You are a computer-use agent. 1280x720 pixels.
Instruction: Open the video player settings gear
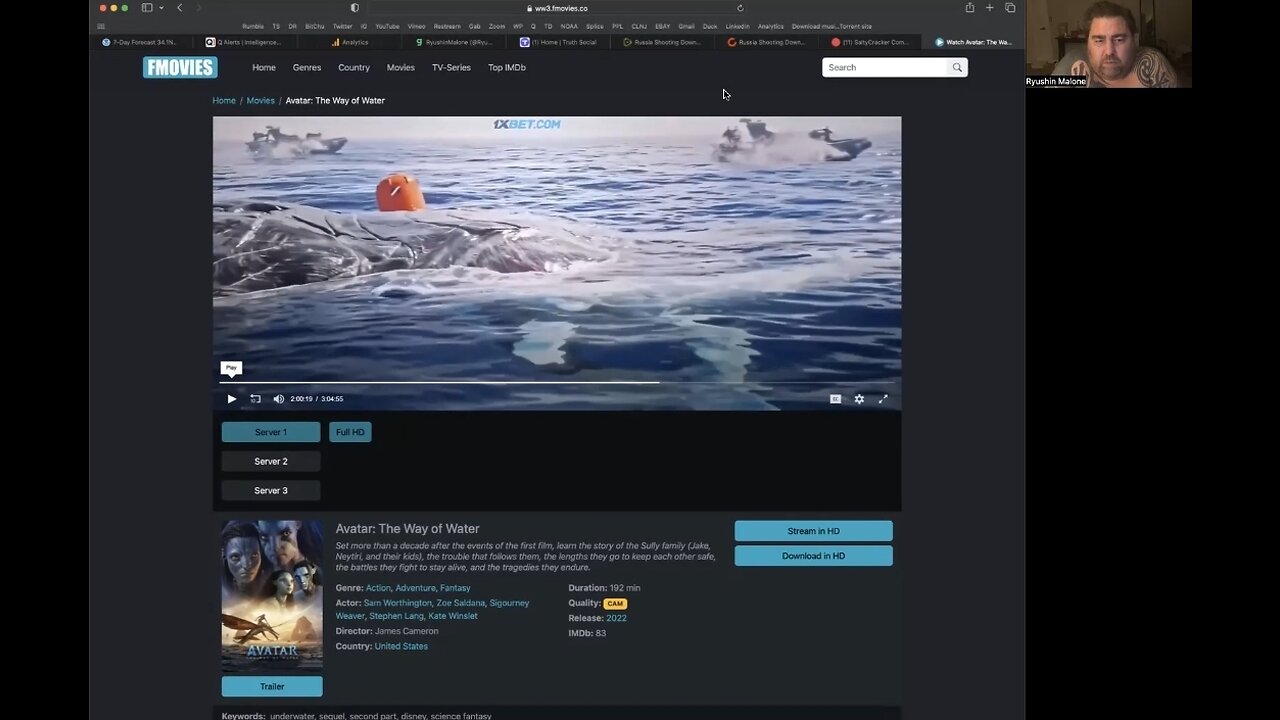[859, 399]
